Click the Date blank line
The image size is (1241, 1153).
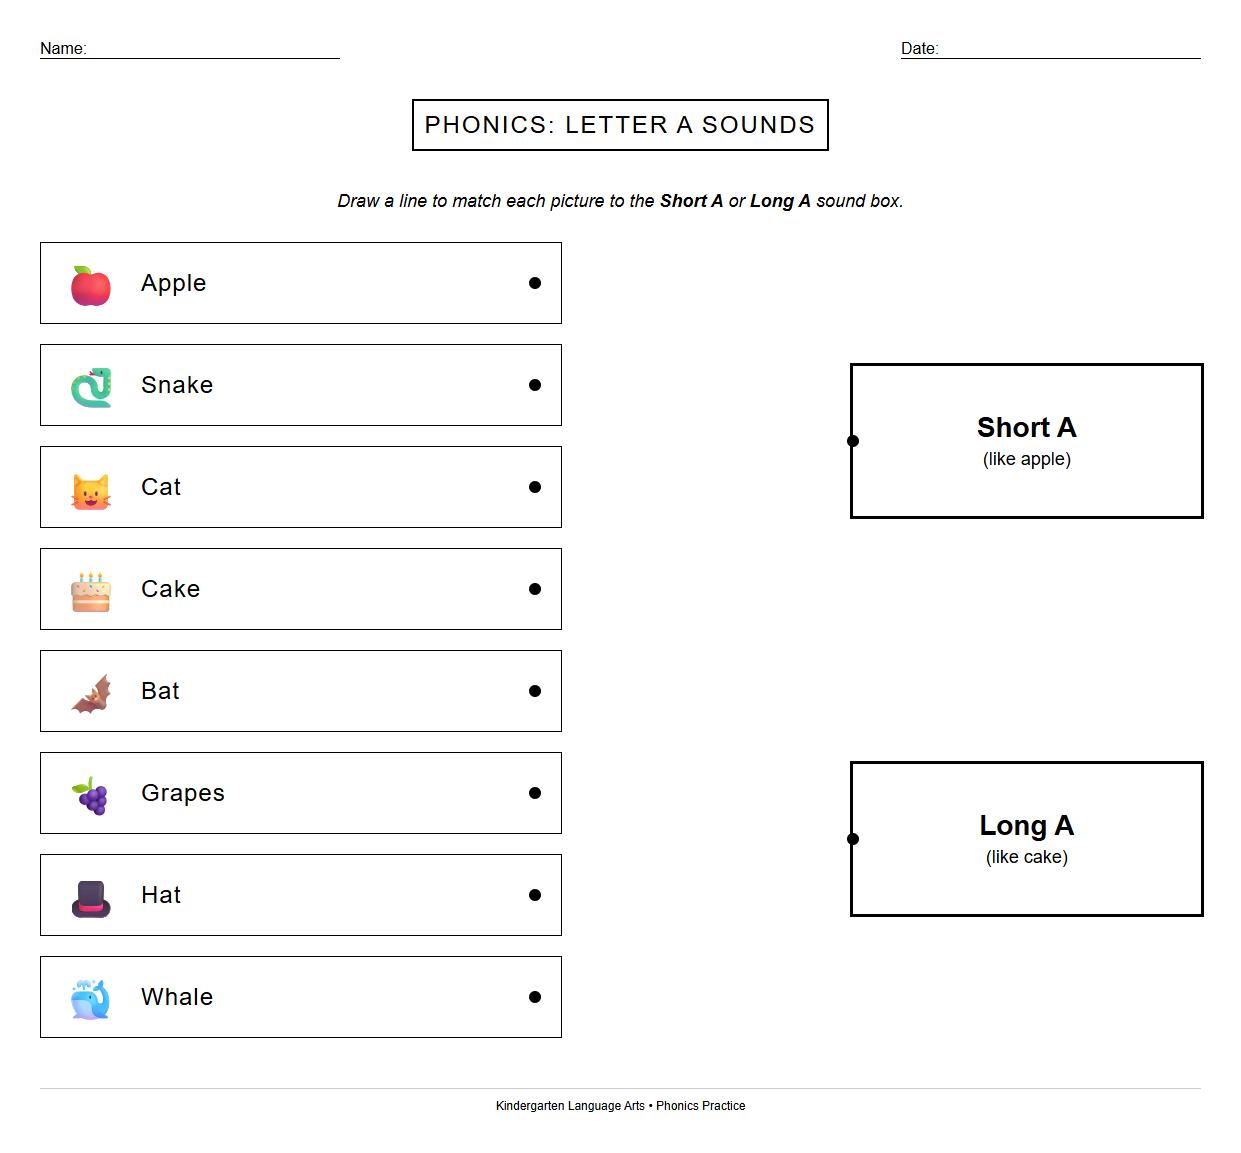pos(1069,50)
